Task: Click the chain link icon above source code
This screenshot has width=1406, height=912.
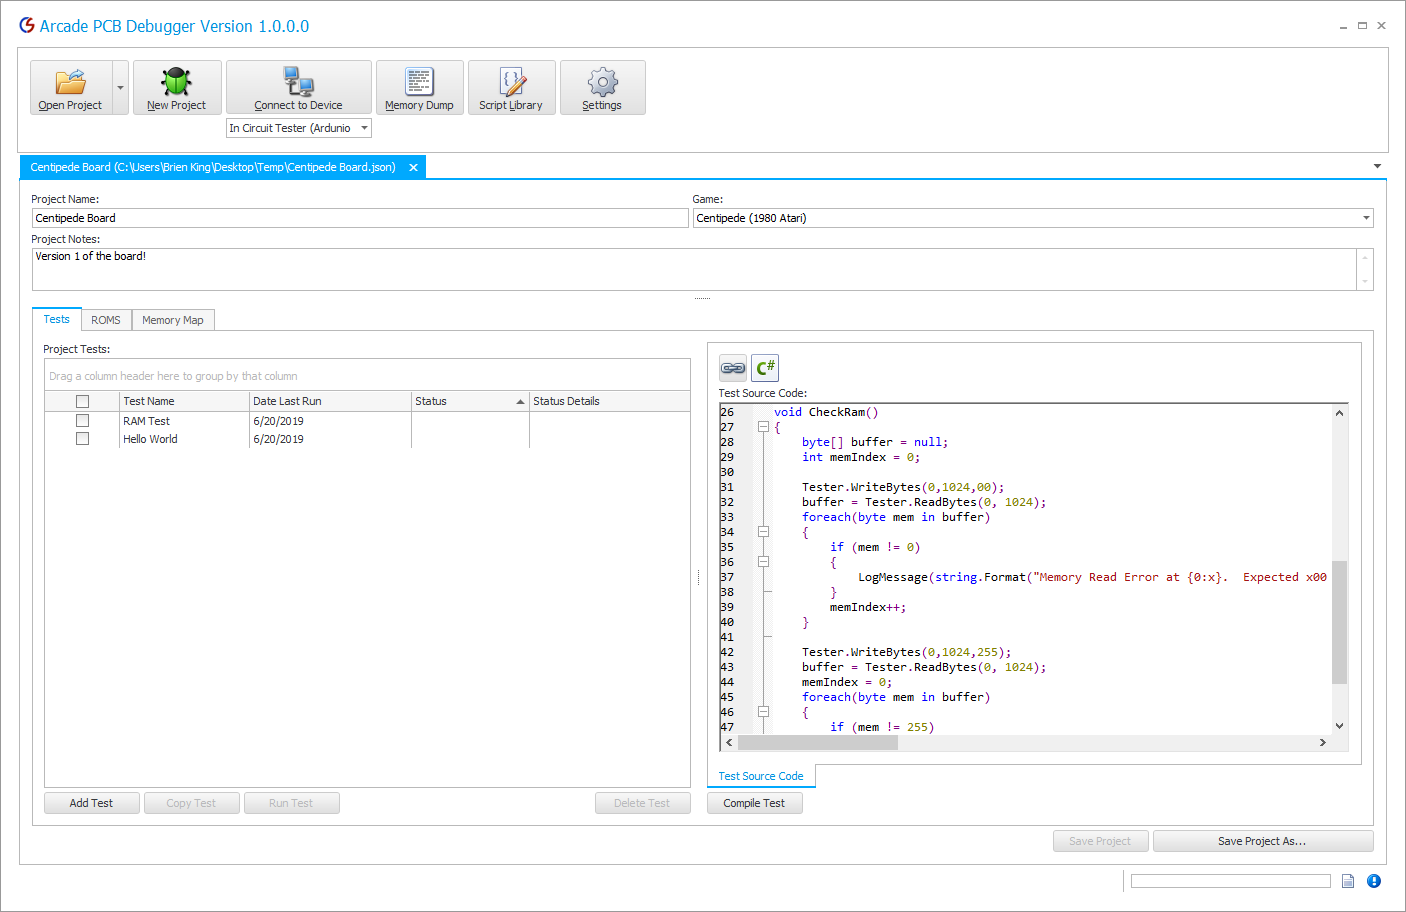Action: (733, 368)
